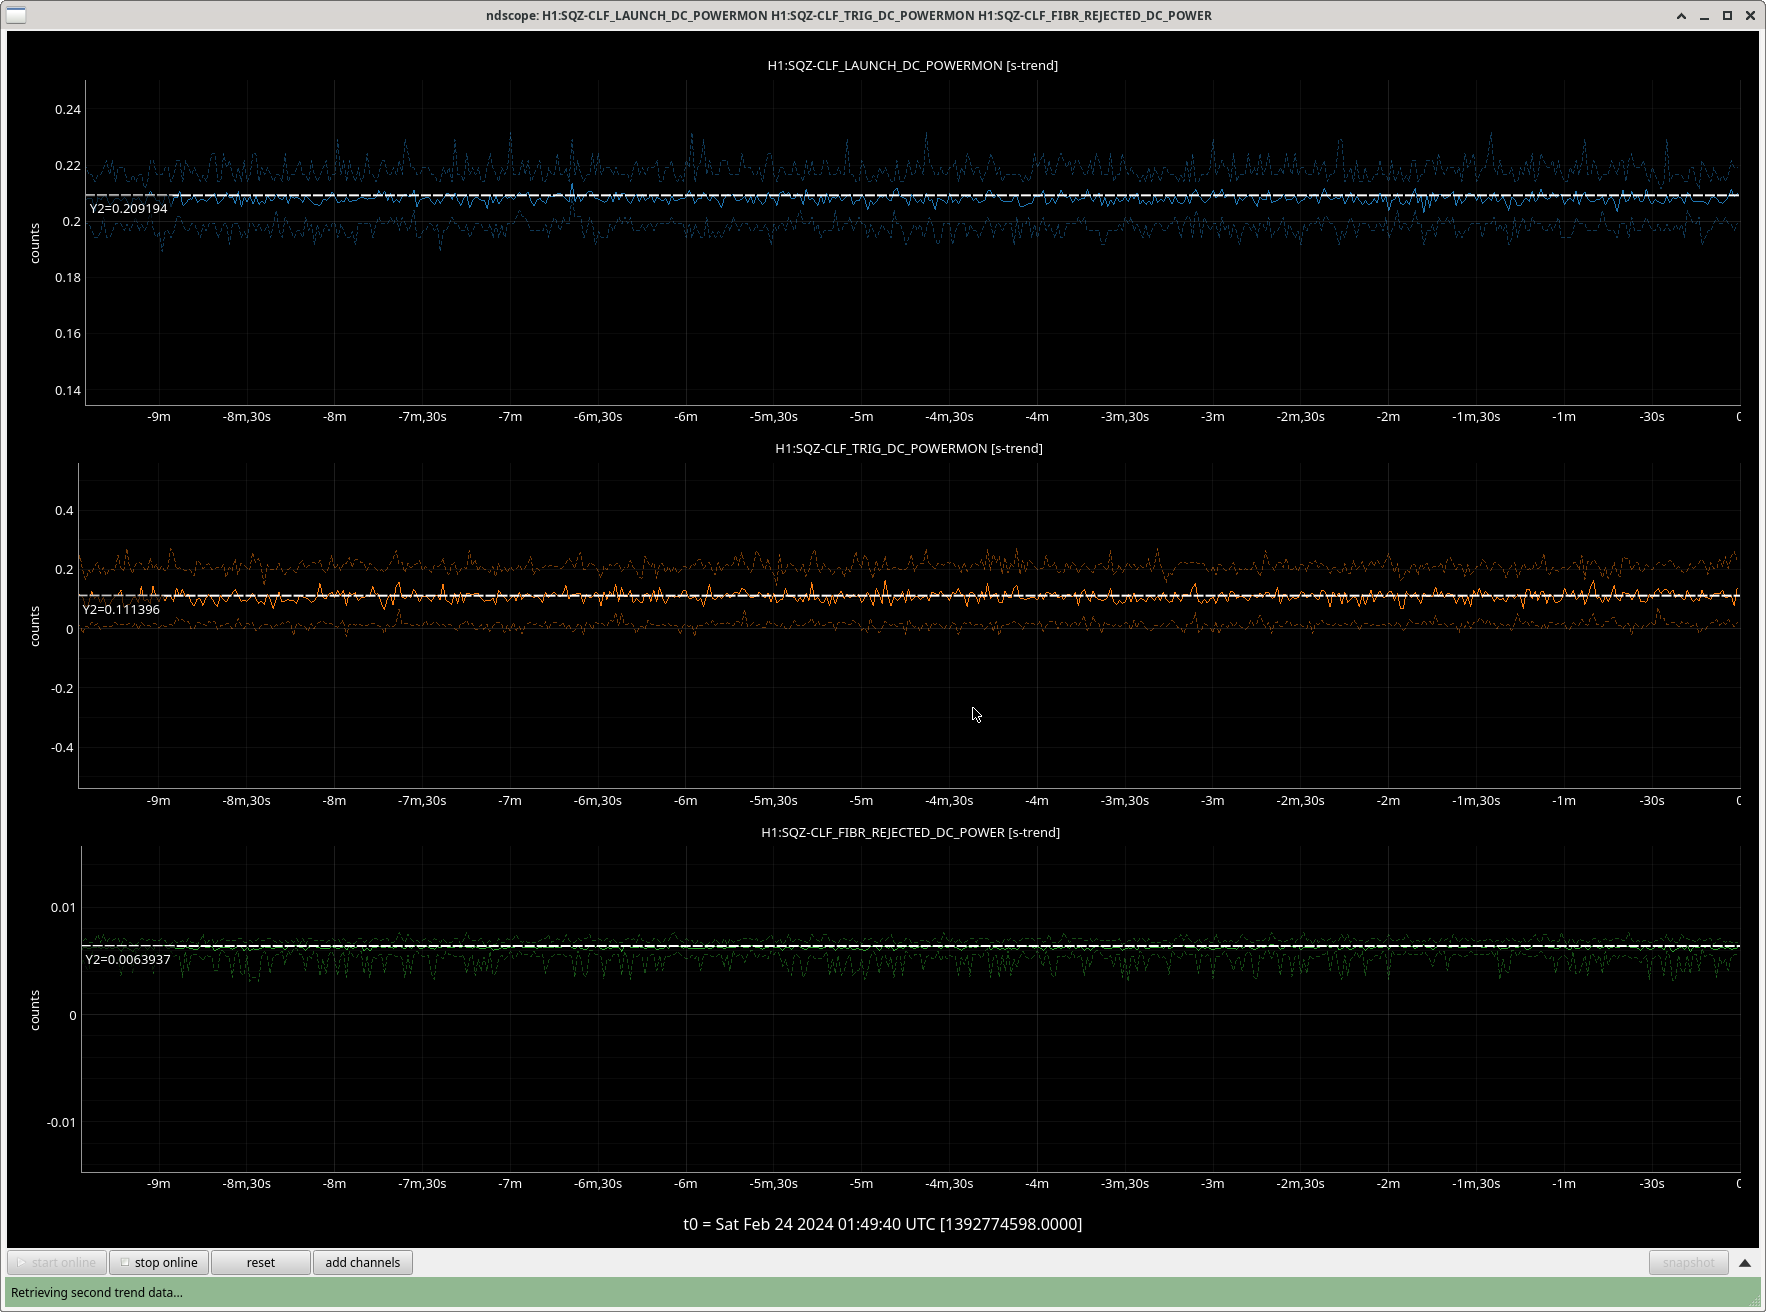
Task: Open the window menu icon in title bar
Action: (16, 15)
